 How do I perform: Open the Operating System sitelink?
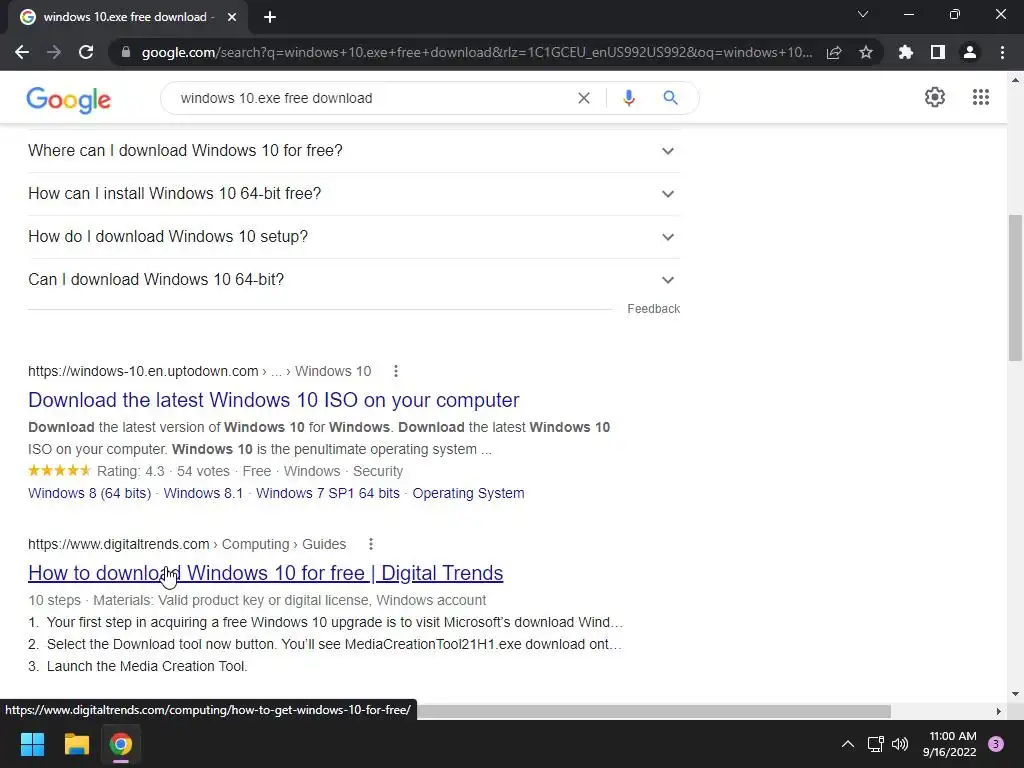tap(468, 493)
